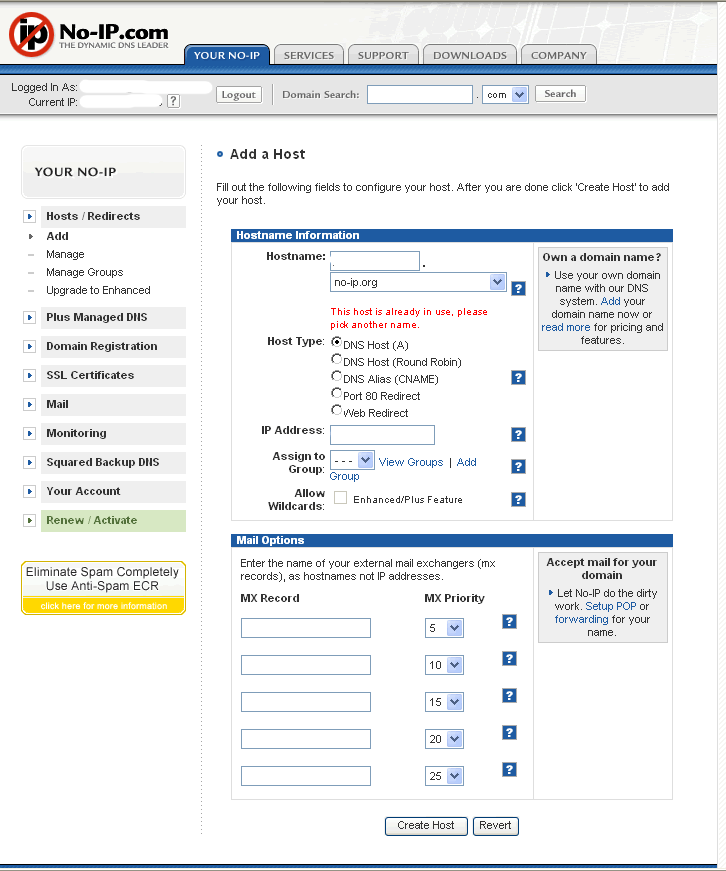This screenshot has height=871, width=726.
Task: Select DNS Host (A) radio button
Action: pyautogui.click(x=336, y=342)
